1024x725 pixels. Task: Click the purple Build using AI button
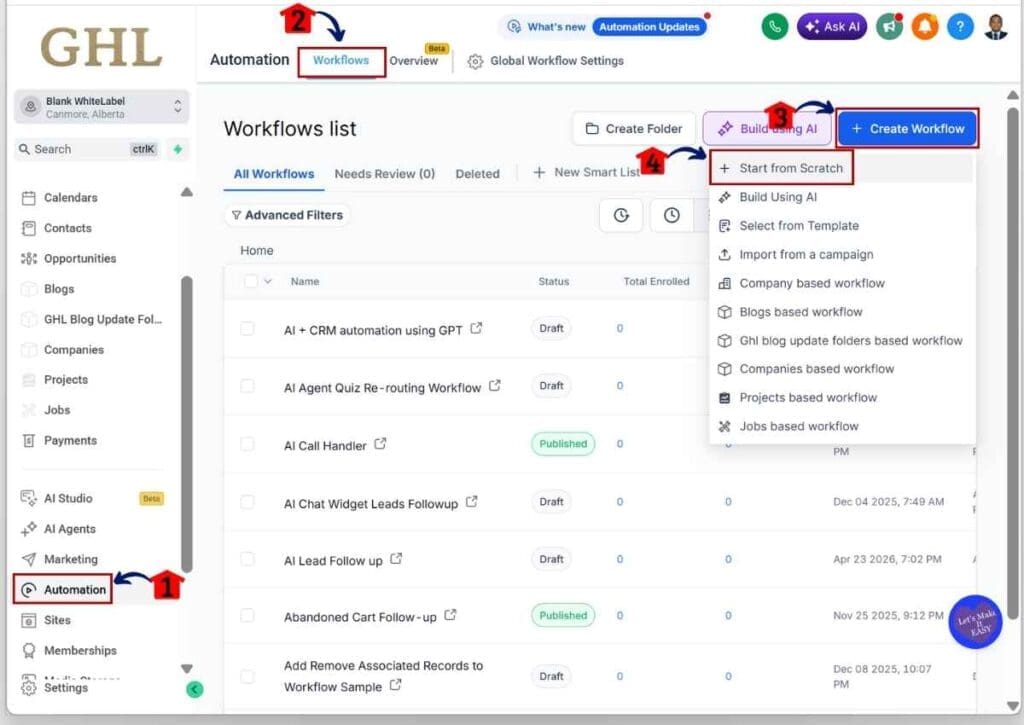768,129
